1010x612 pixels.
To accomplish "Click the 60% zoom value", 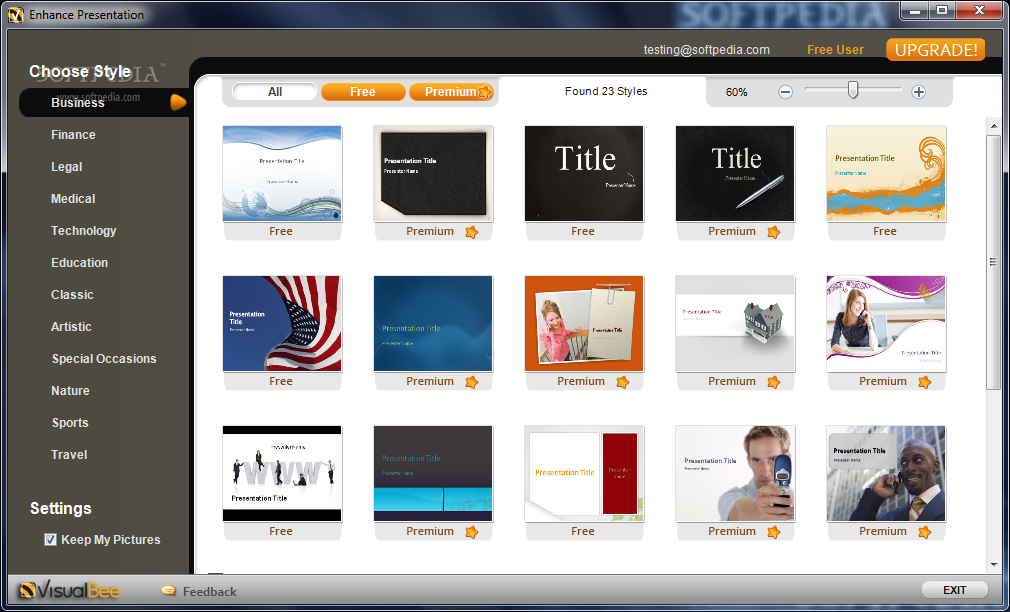I will coord(736,92).
